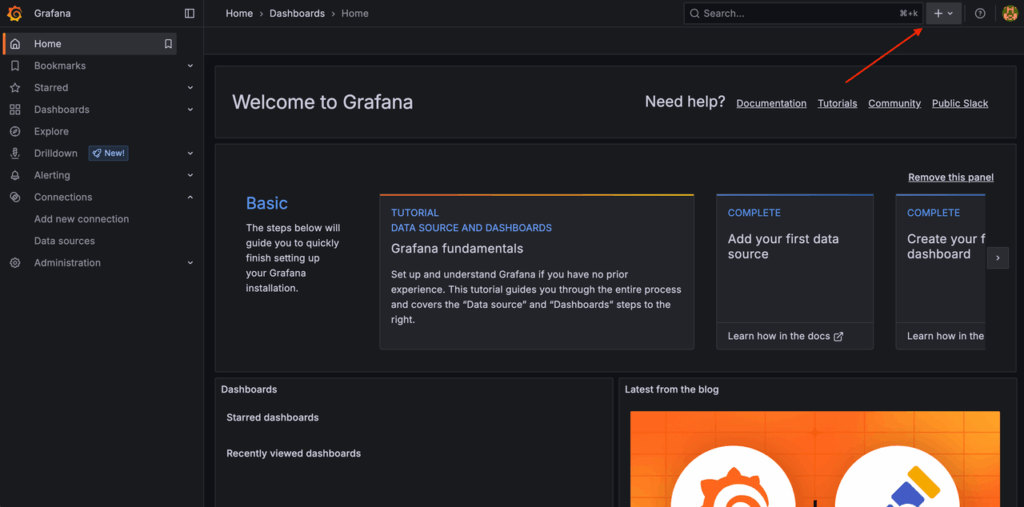1024x507 pixels.
Task: Click the Home house icon in sidebar
Action: click(x=15, y=44)
